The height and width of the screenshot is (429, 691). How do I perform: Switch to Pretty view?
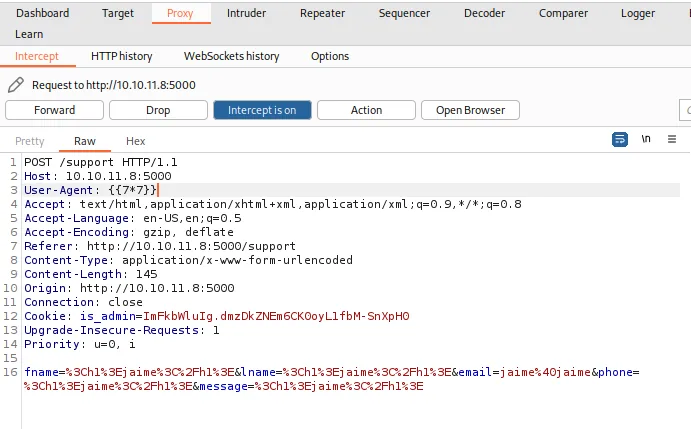pyautogui.click(x=30, y=141)
